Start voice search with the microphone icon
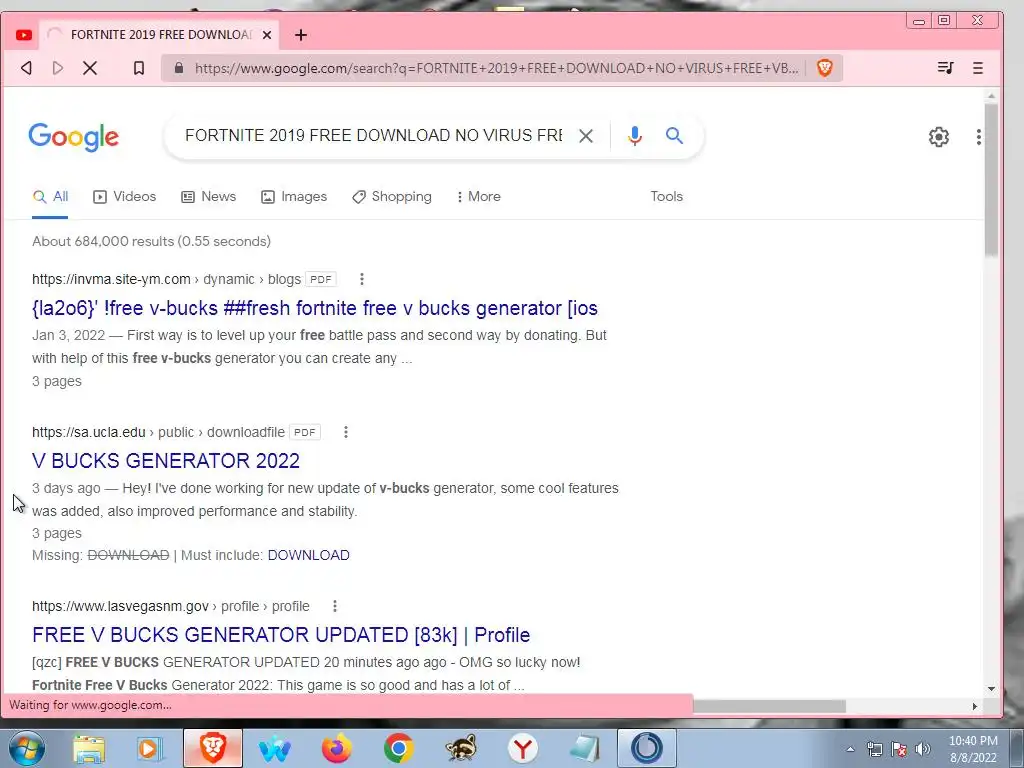1024x768 pixels. pyautogui.click(x=635, y=136)
